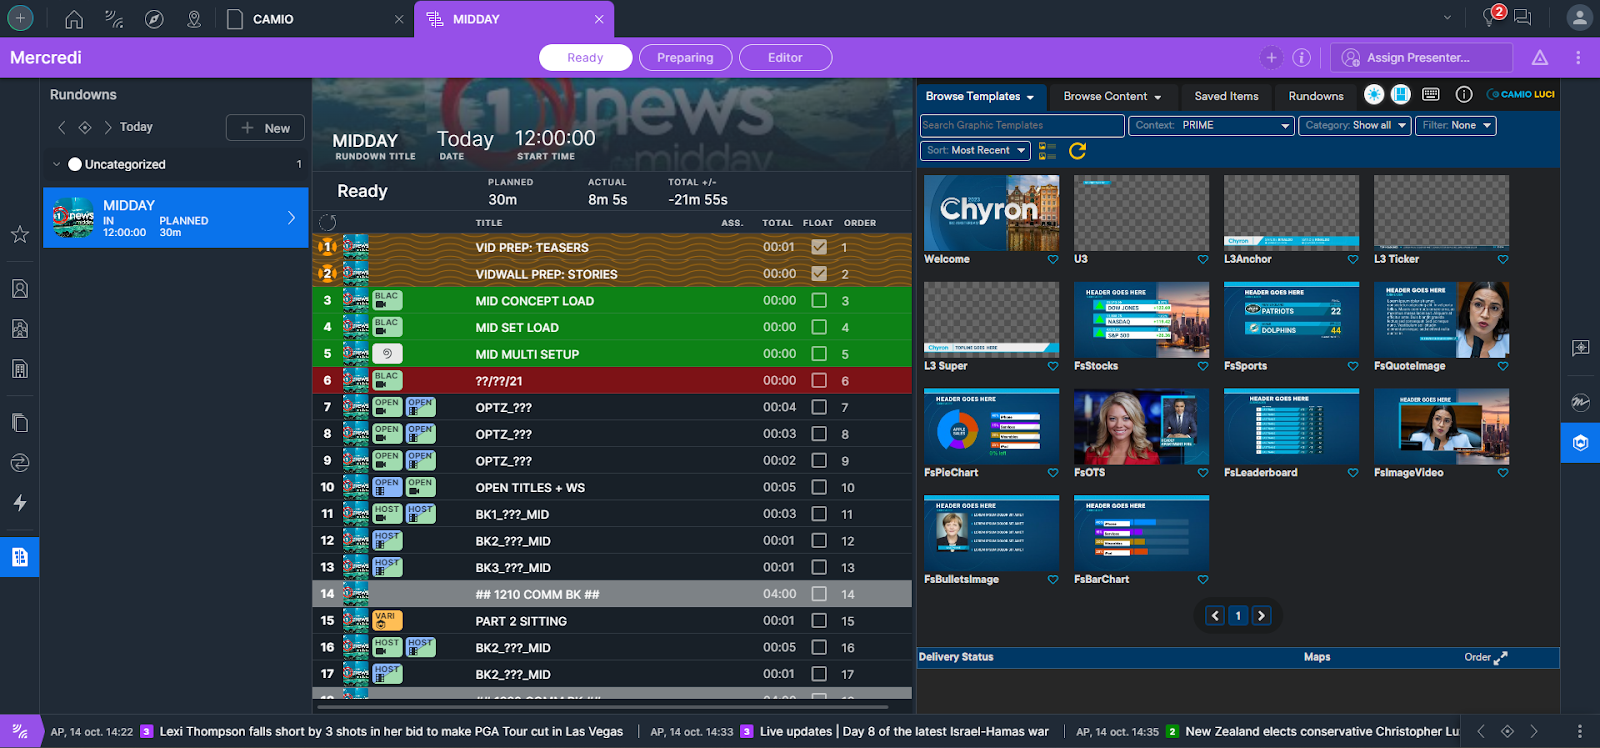Click the warning triangle icon near Assign Presenter

point(1540,58)
